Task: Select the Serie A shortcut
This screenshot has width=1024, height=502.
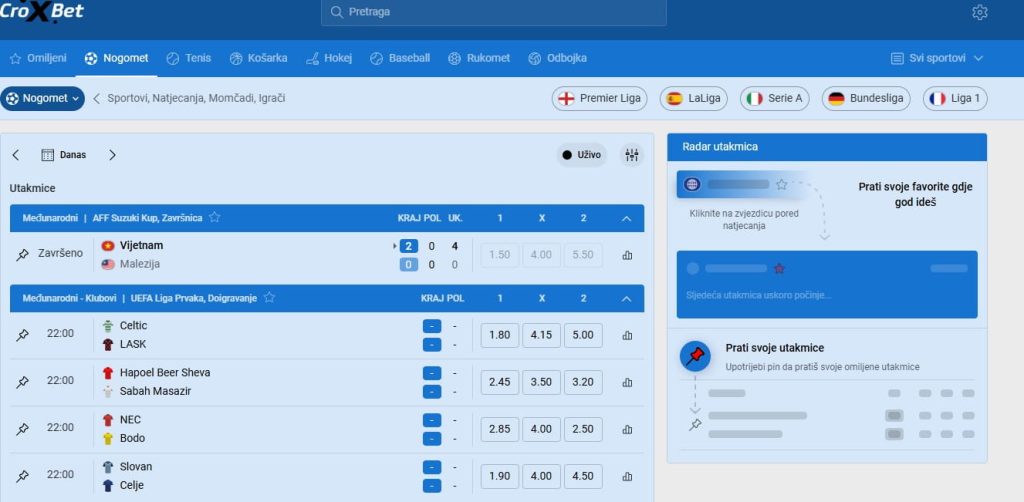Action: coord(775,99)
